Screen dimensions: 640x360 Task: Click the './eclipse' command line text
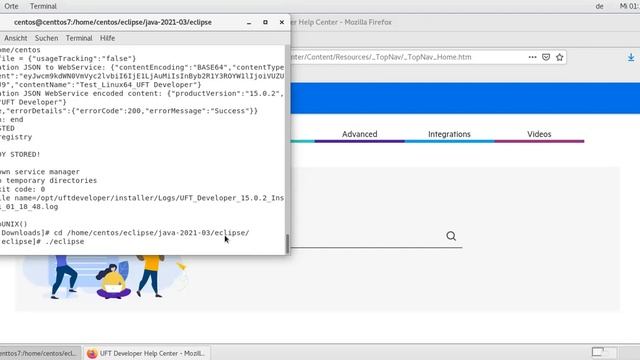point(65,242)
